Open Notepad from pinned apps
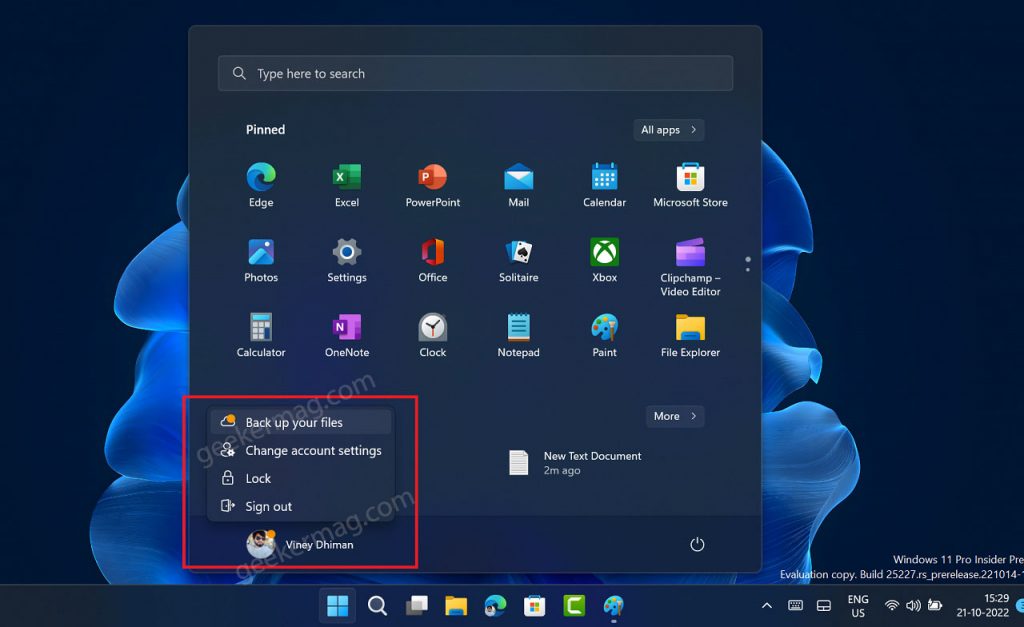This screenshot has height=627, width=1024. (x=519, y=336)
